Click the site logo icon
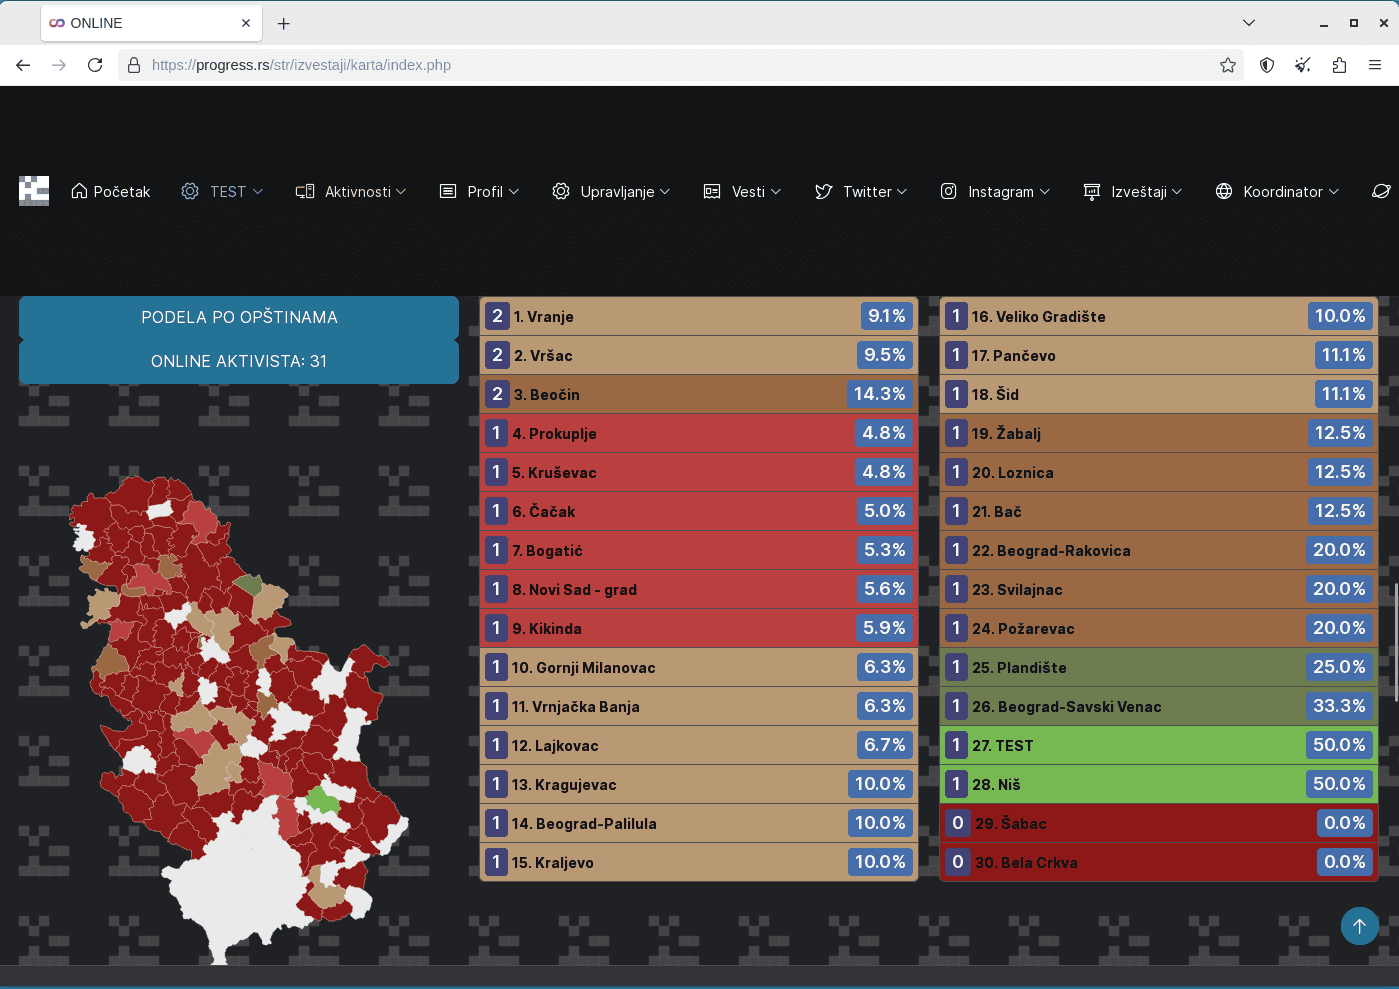1399x989 pixels. pos(34,191)
